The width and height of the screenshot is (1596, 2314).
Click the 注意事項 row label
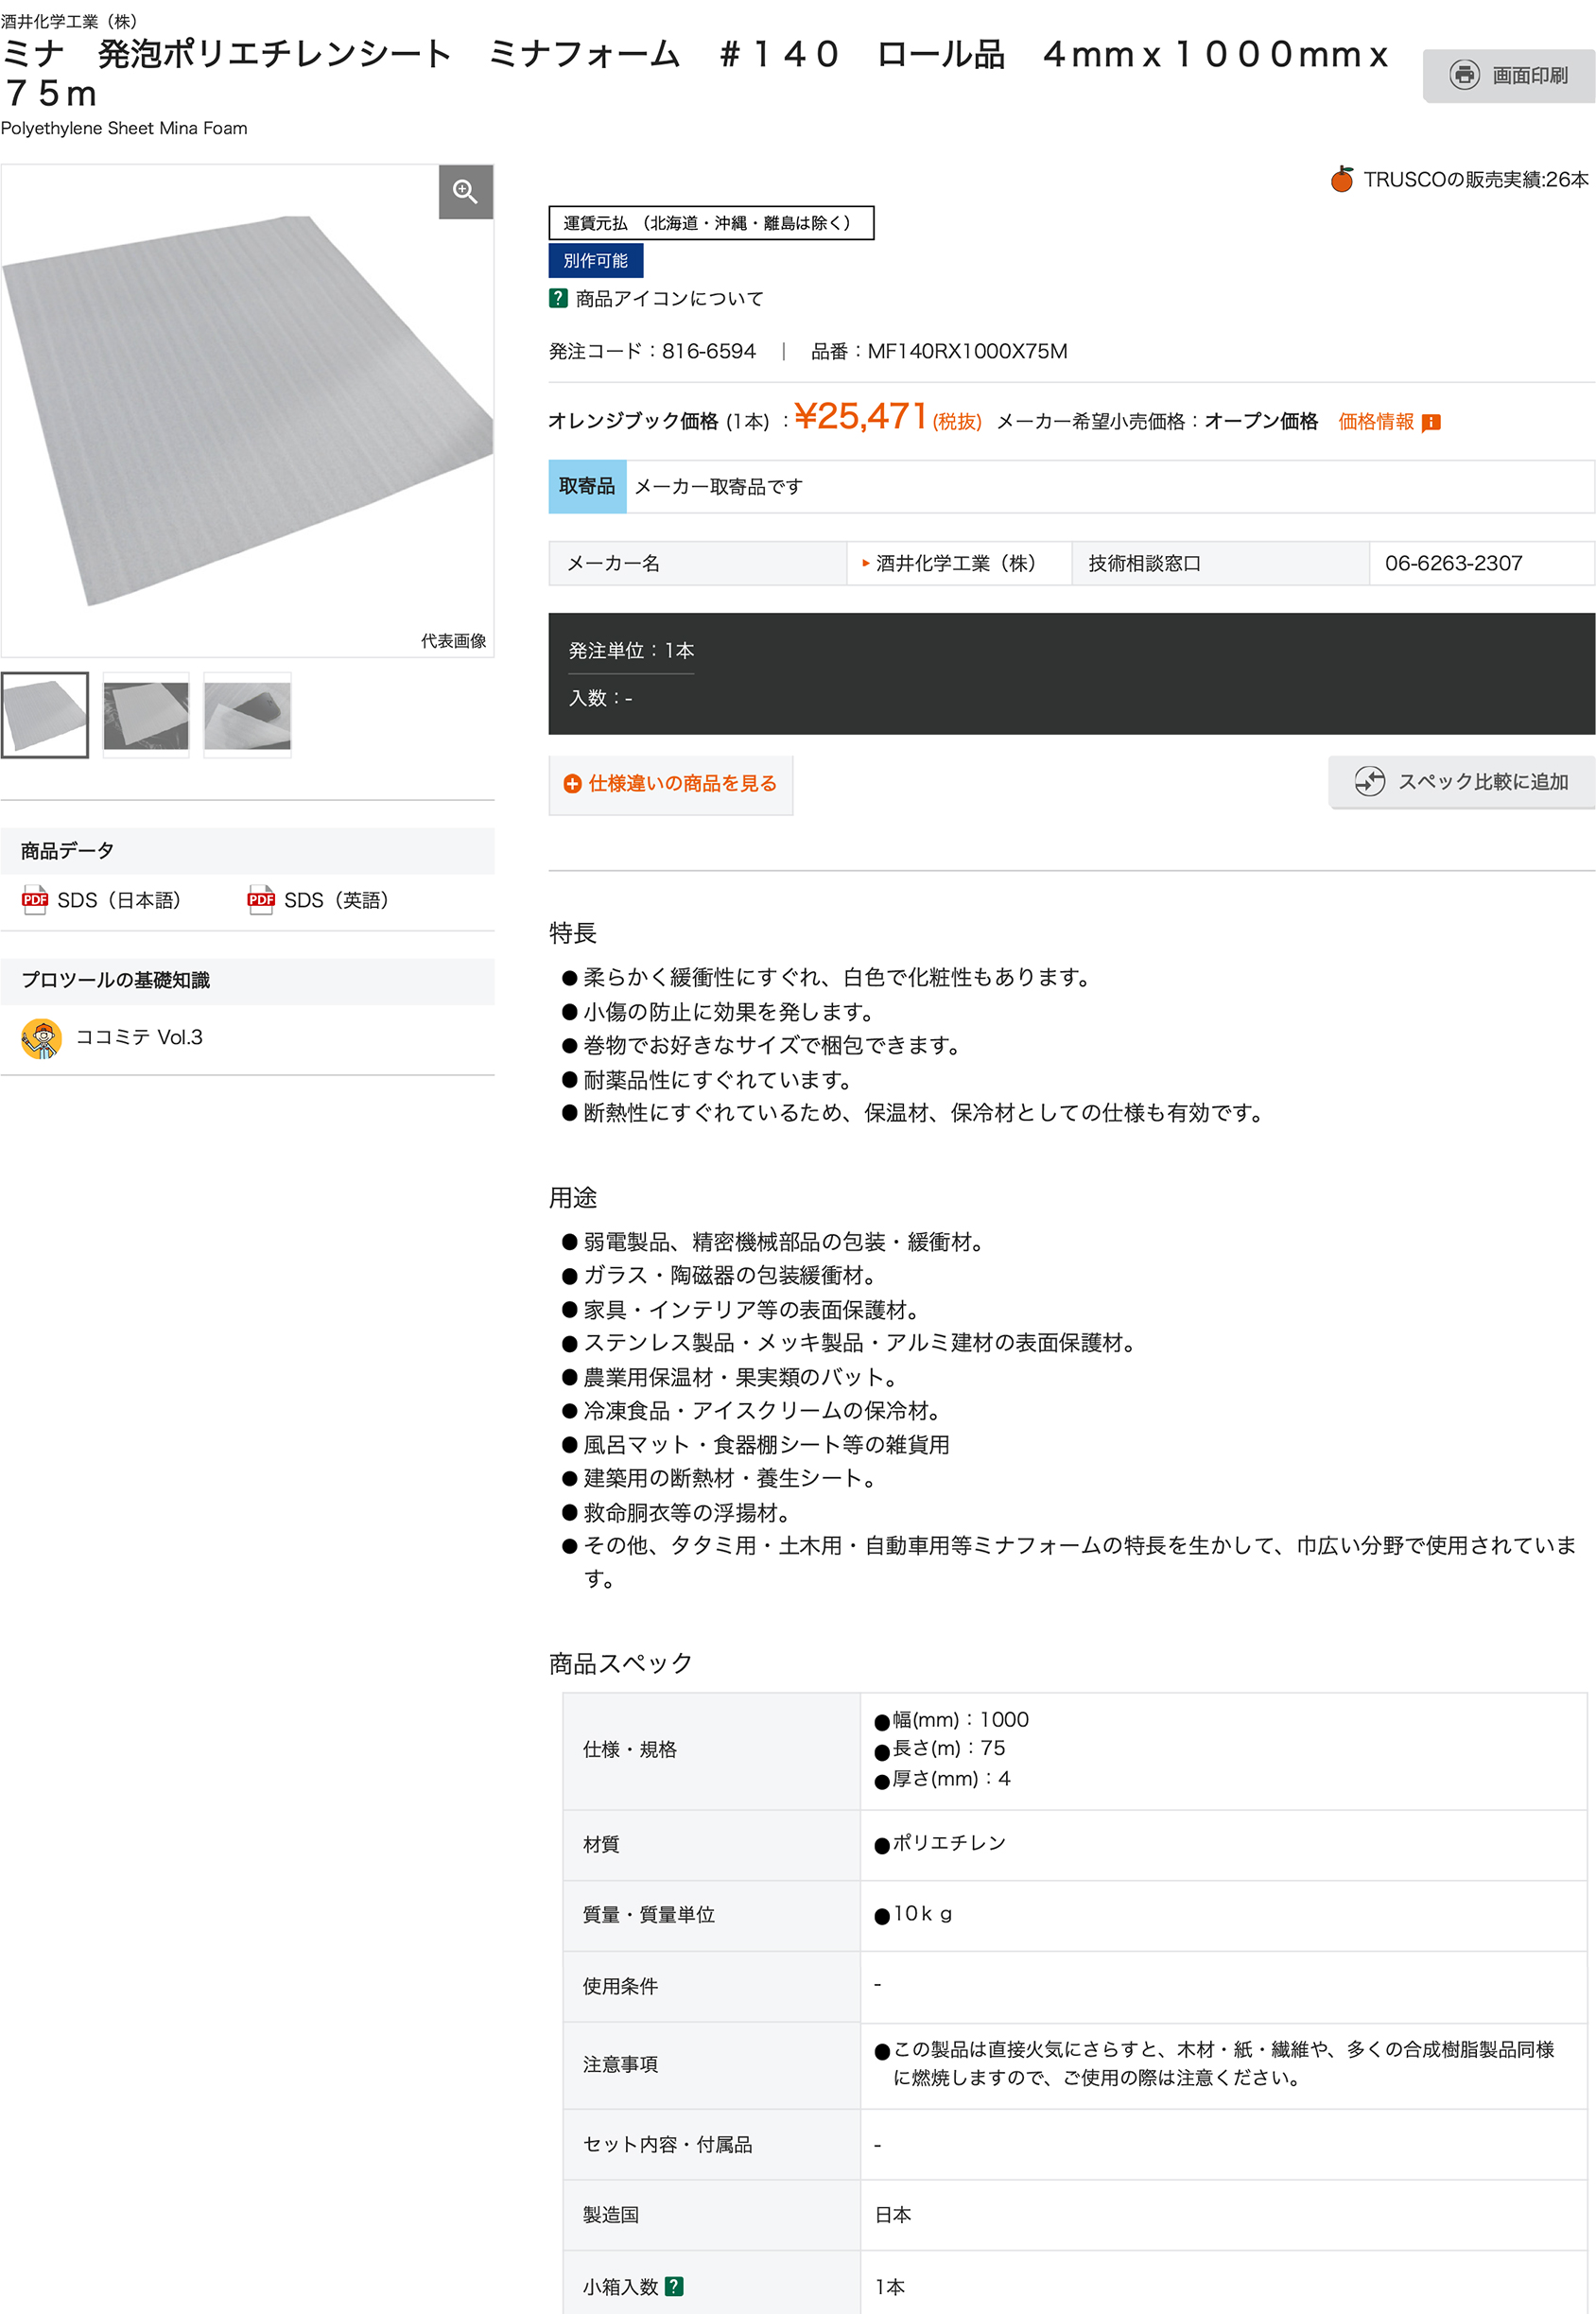tap(620, 2065)
